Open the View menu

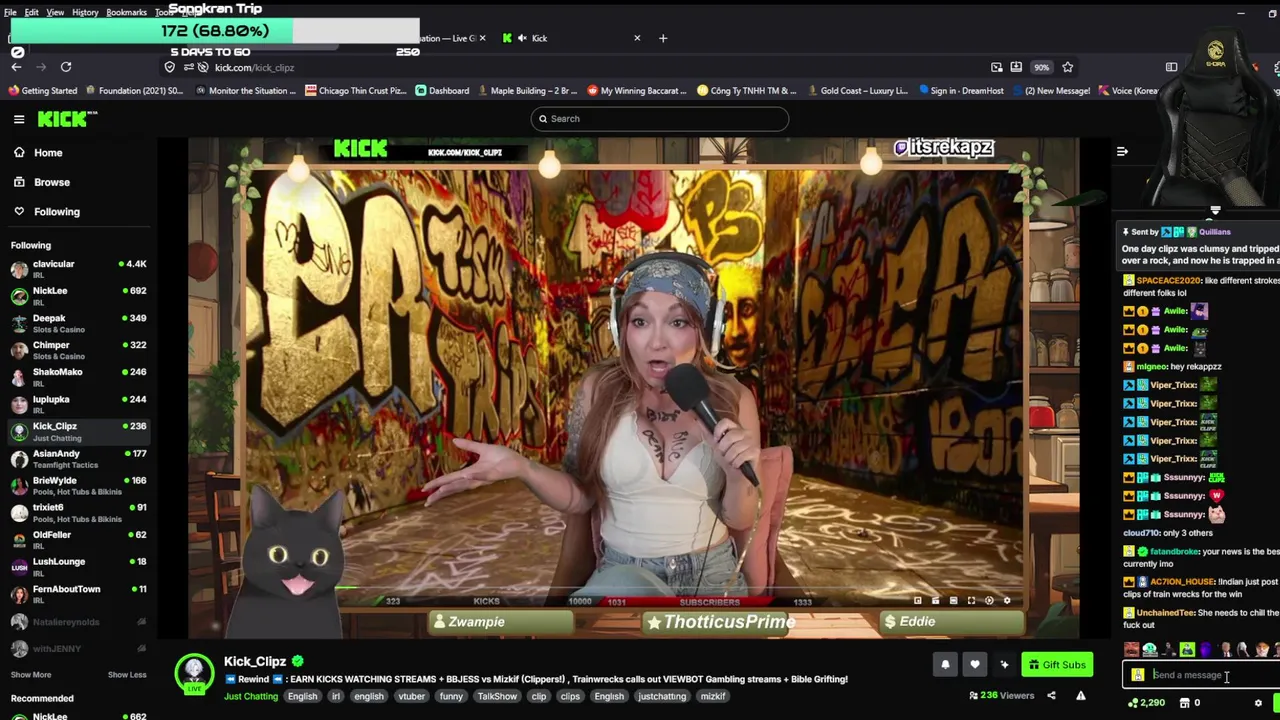(55, 12)
